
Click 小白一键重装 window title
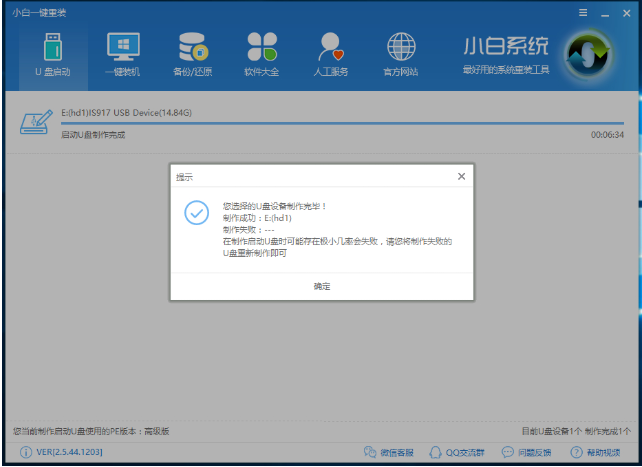tap(39, 13)
